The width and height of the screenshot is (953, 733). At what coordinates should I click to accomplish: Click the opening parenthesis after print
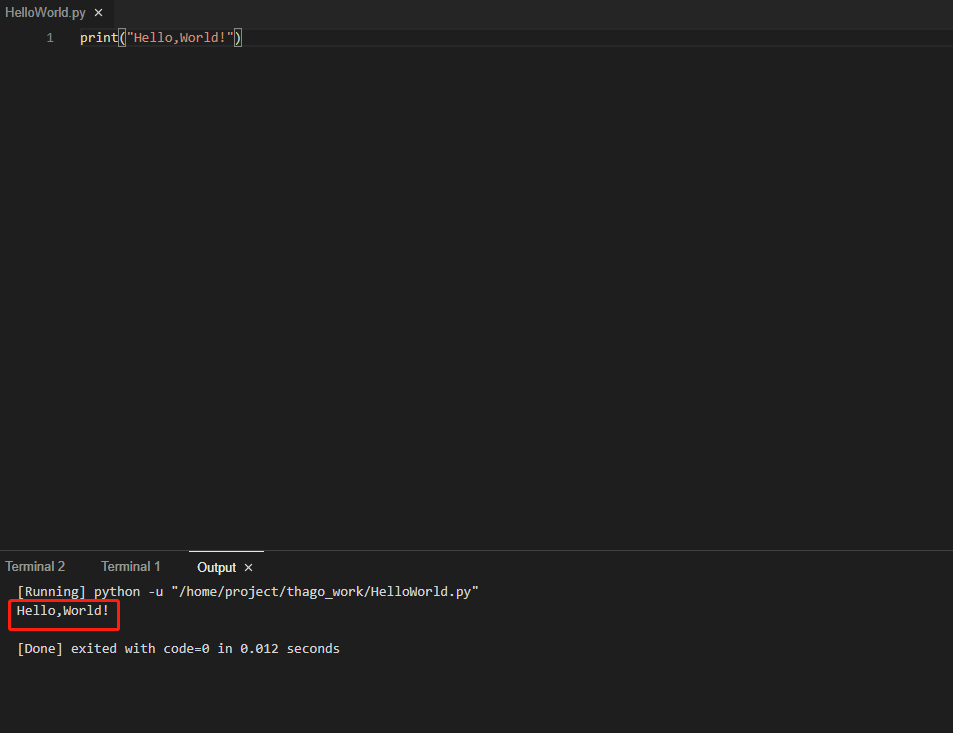point(122,38)
